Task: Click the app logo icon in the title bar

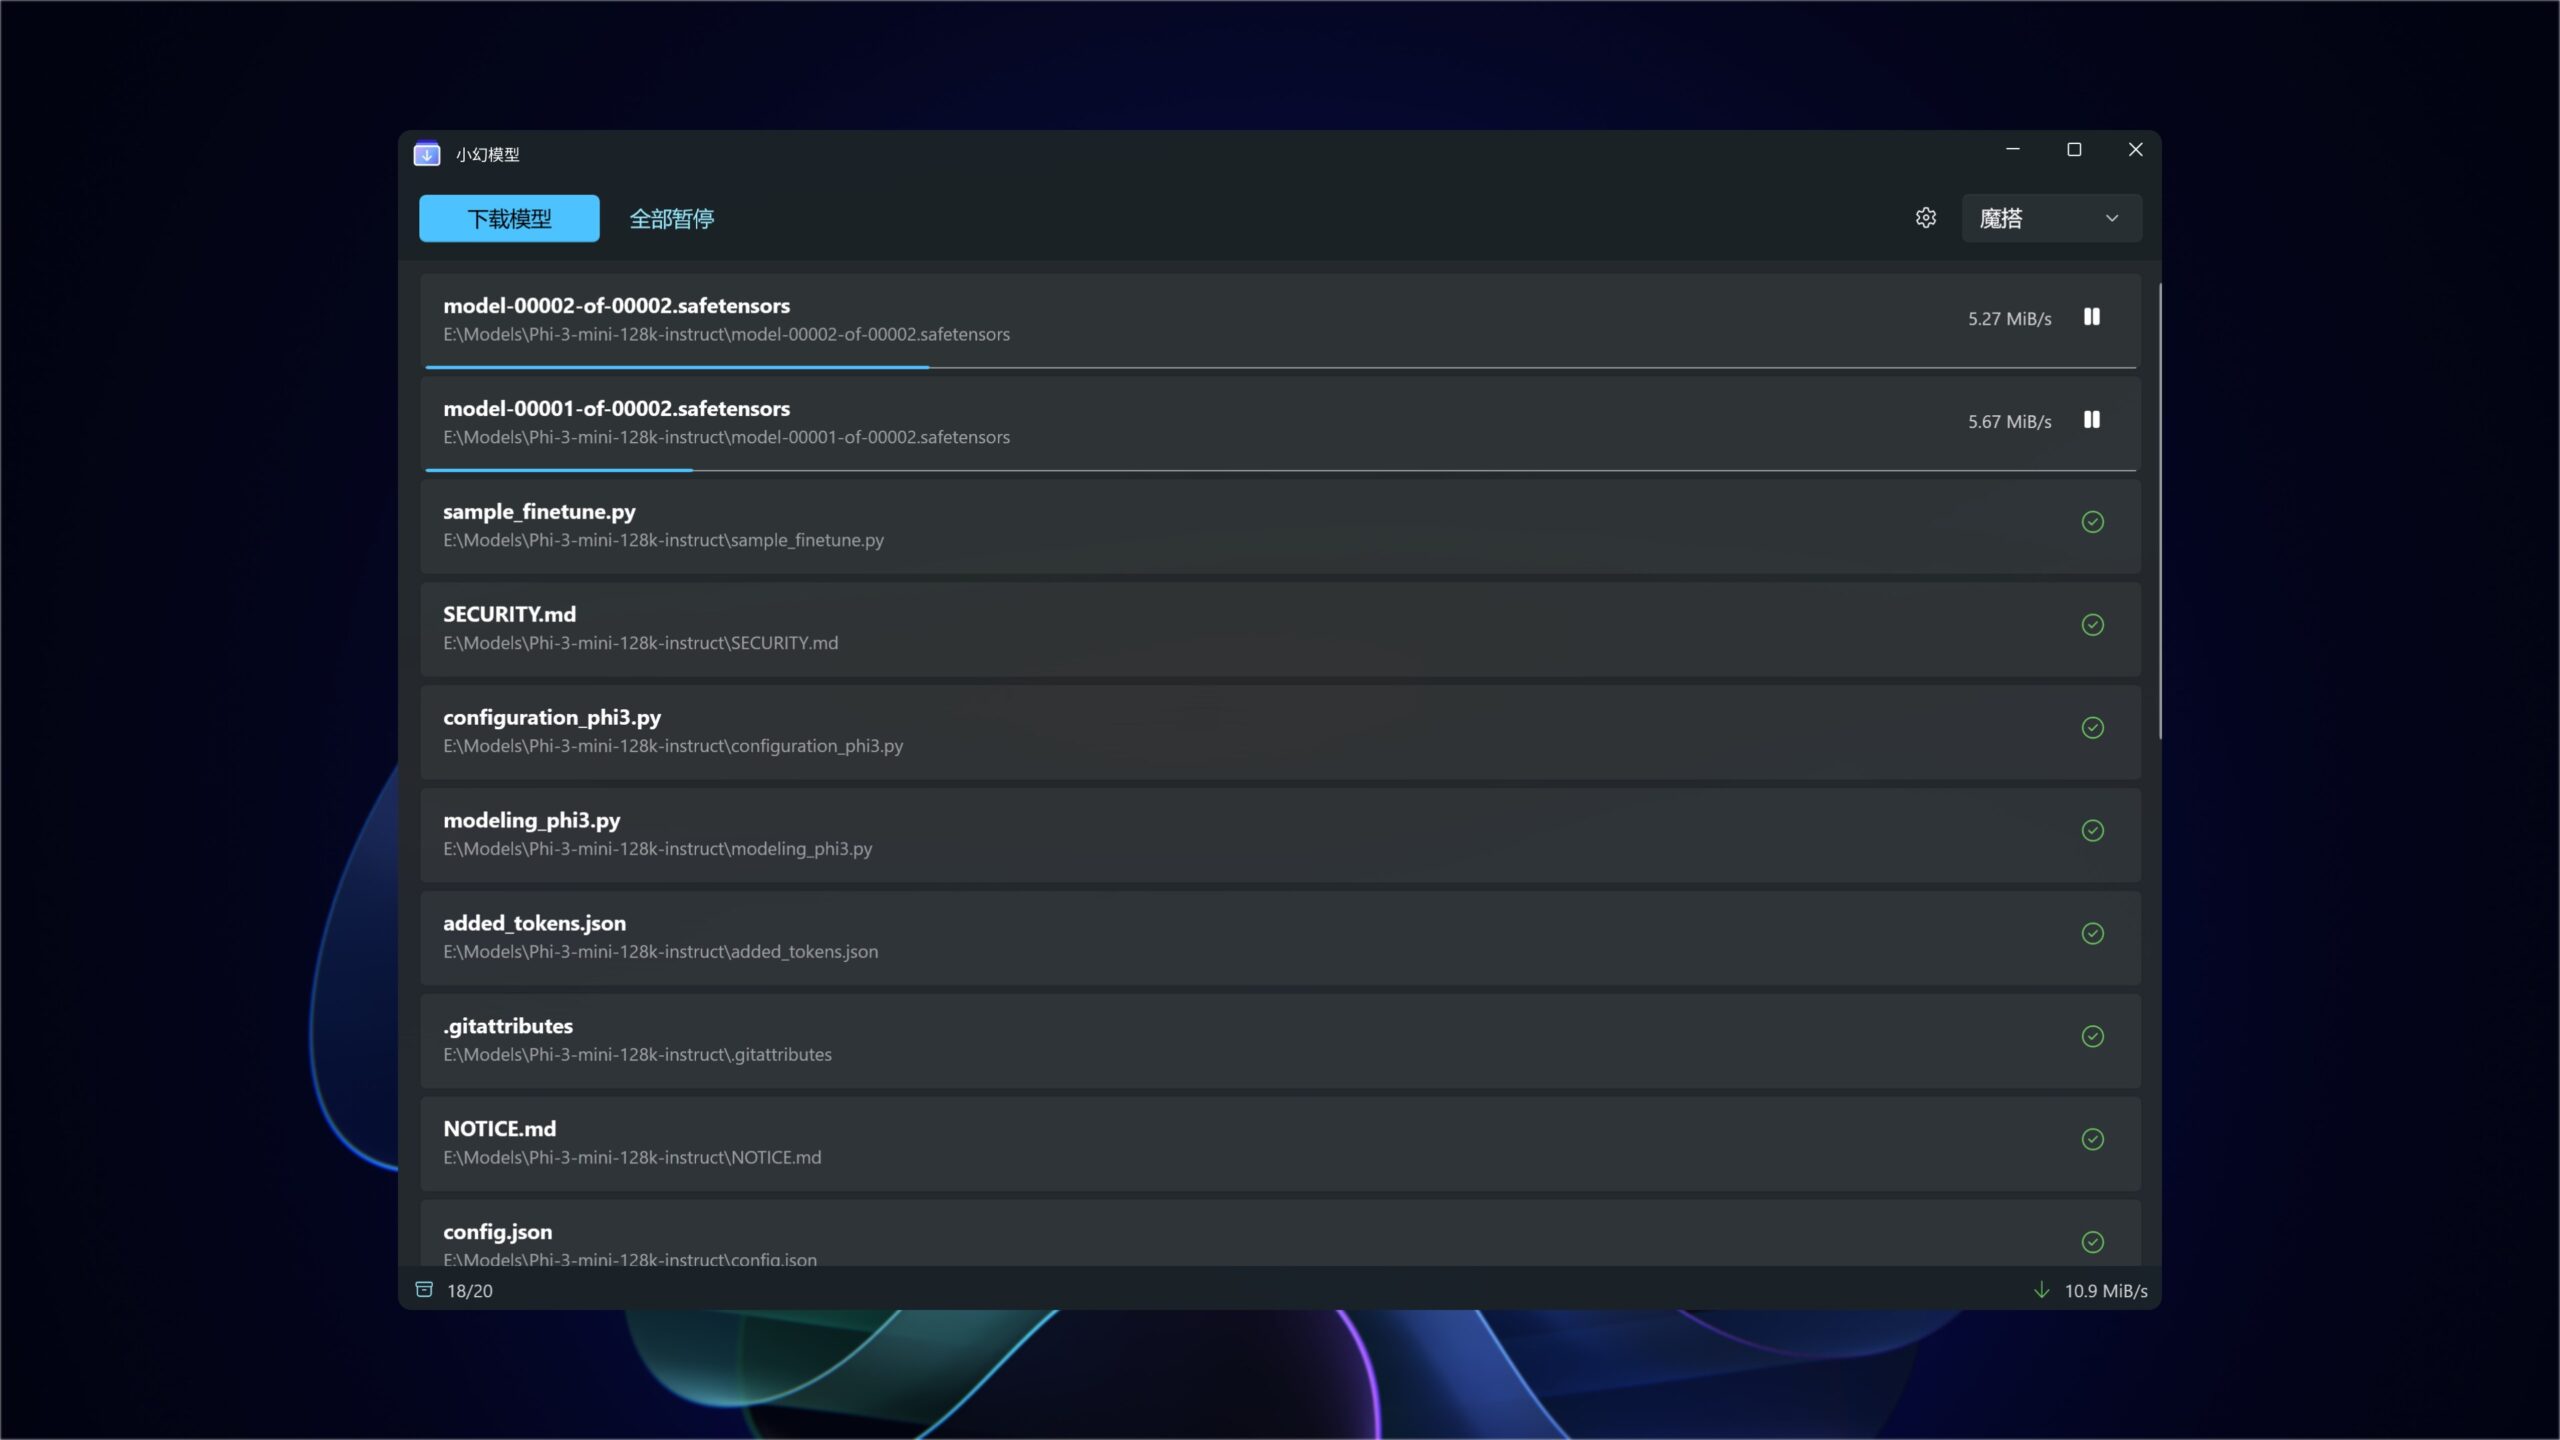Action: [x=427, y=154]
